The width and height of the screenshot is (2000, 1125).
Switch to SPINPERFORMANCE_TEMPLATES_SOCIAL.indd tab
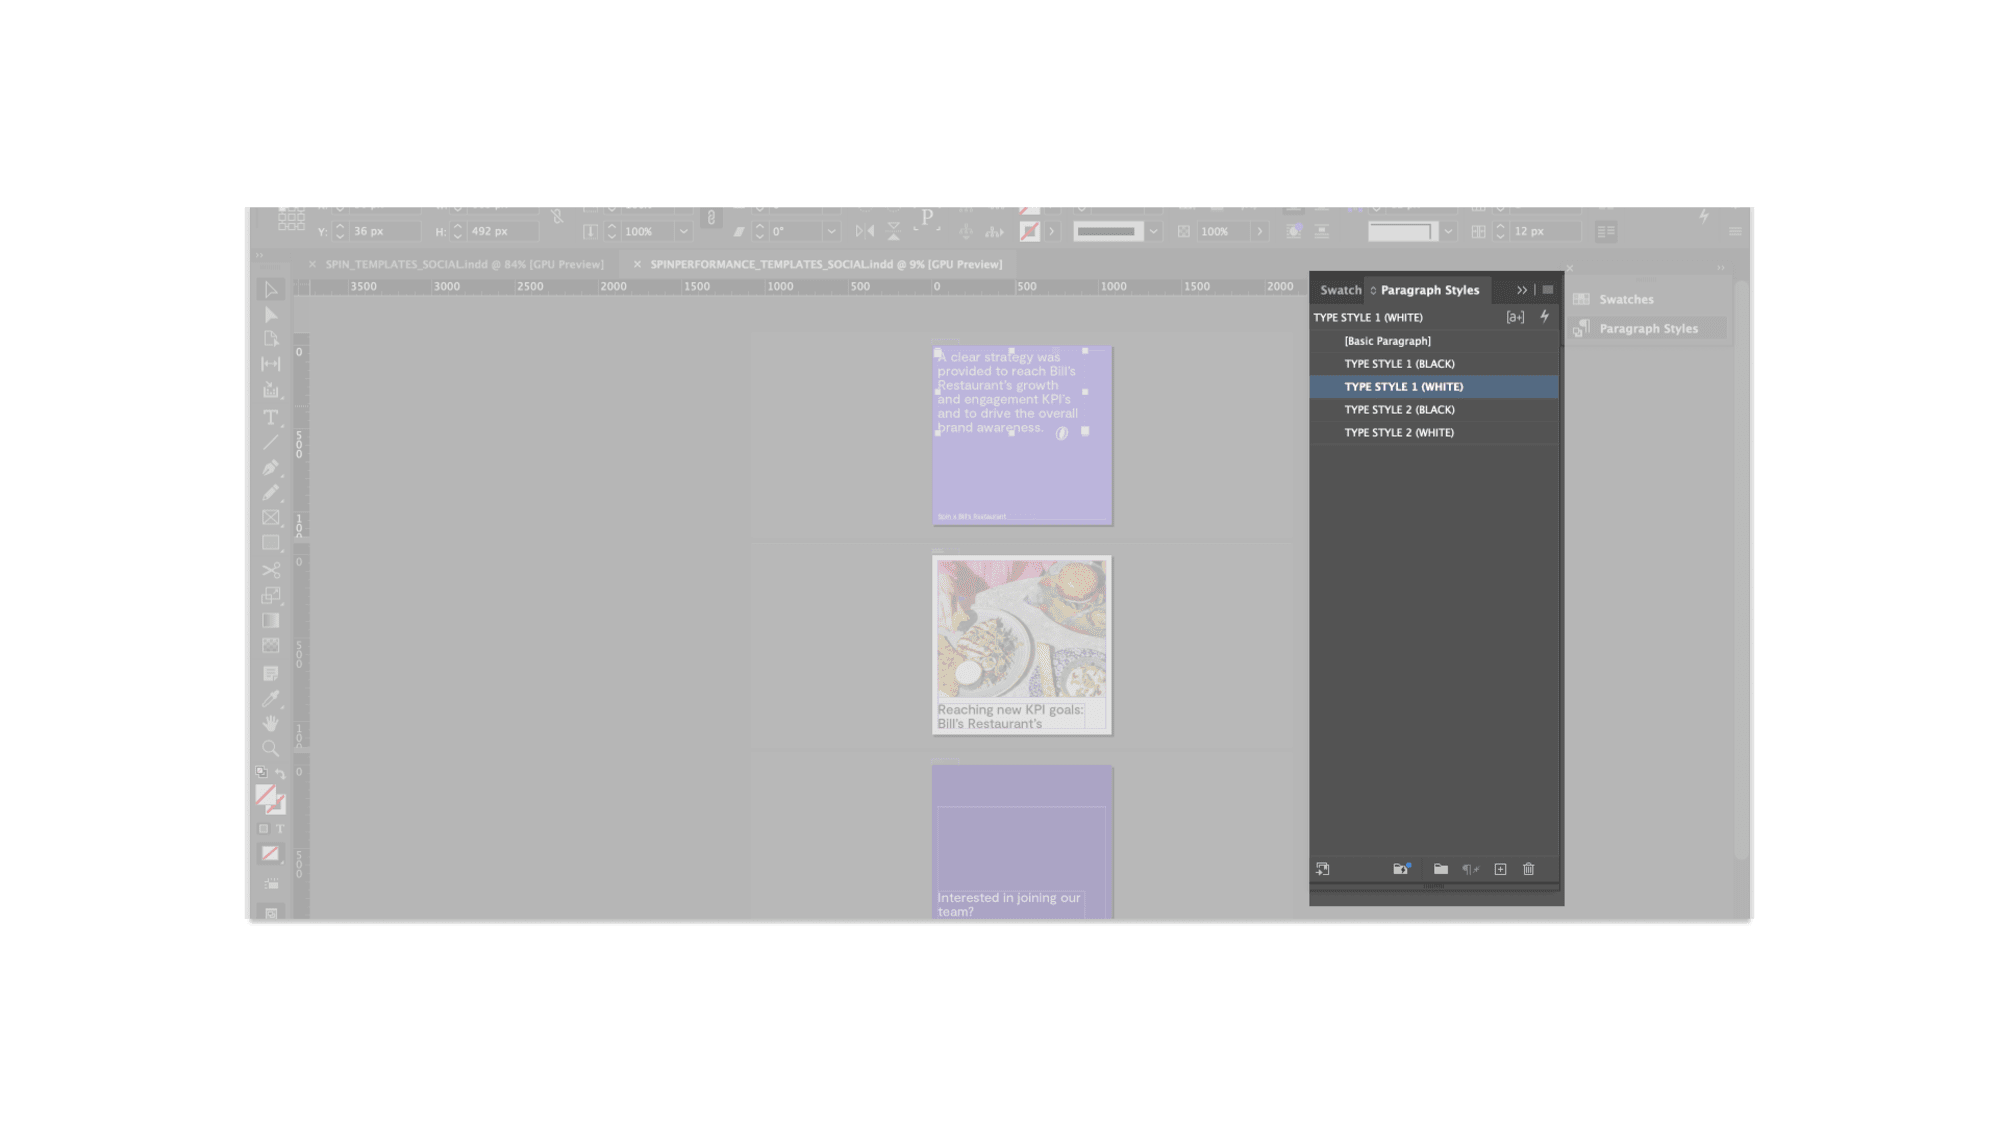click(x=826, y=265)
